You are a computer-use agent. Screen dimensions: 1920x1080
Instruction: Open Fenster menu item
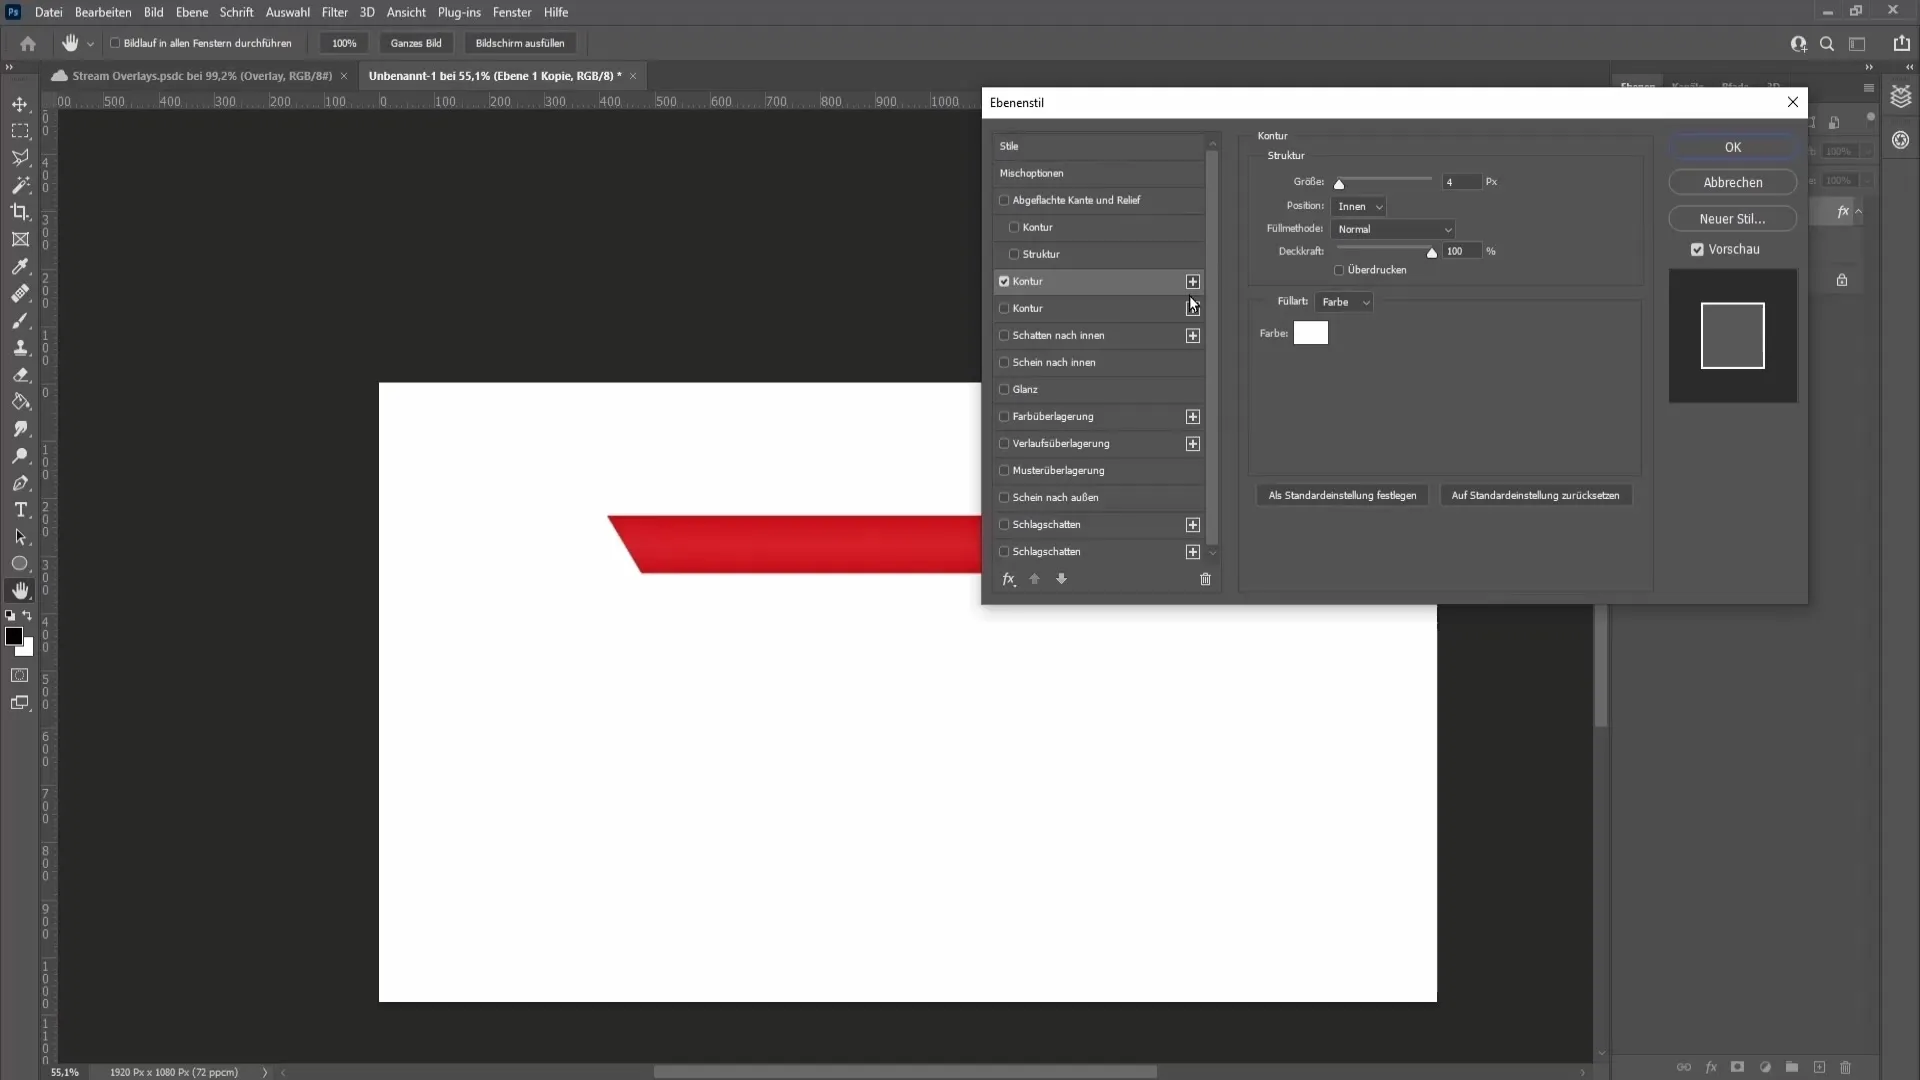point(512,11)
